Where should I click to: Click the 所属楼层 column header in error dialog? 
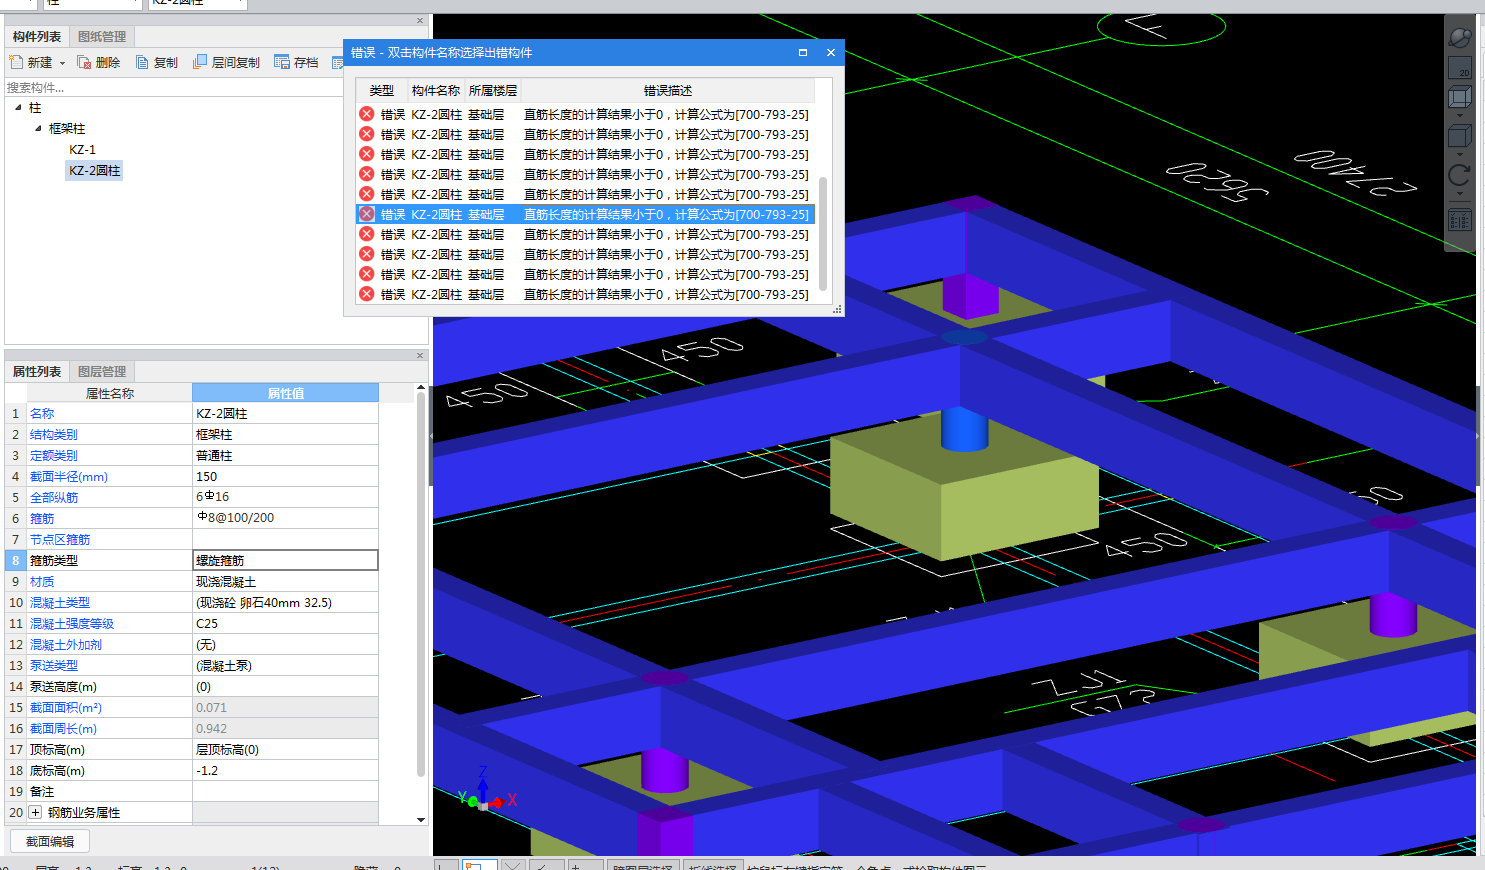(x=493, y=91)
